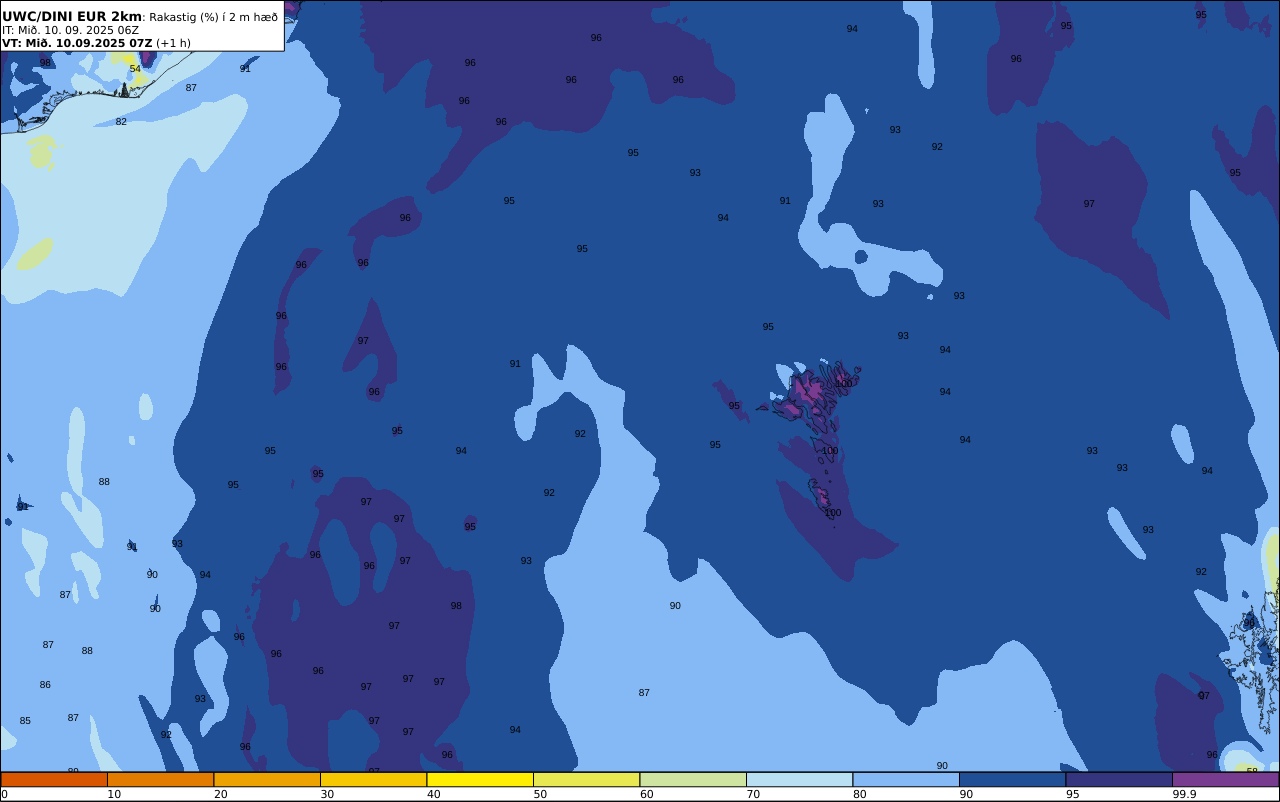
Task: Click the "VT: Mið. 10.09.2025 07Z" valid-time line
Action: click(x=77, y=43)
